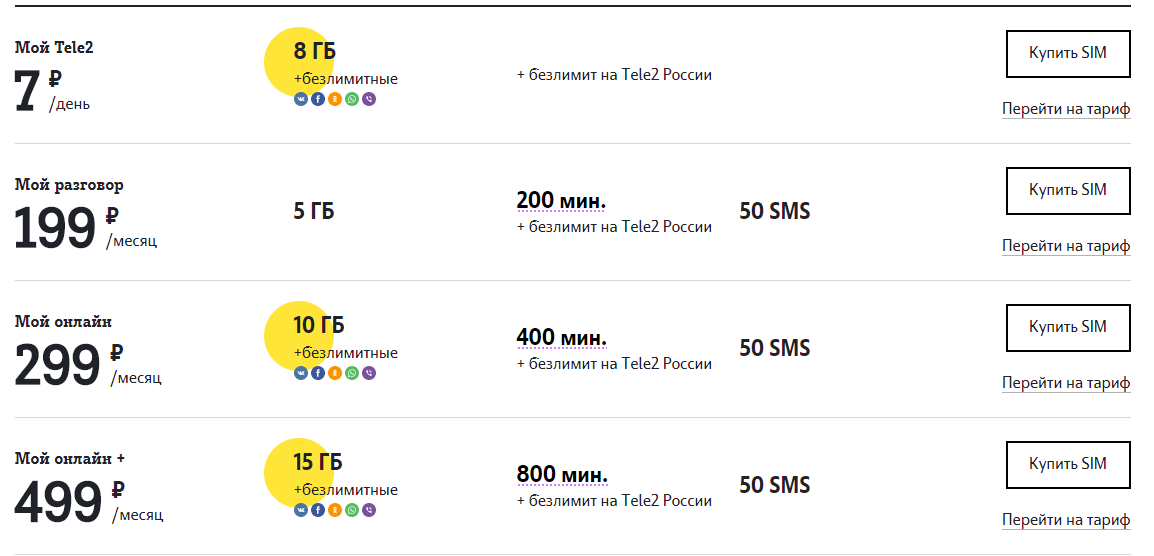The image size is (1154, 556).
Task: Switch to Мой Tele2 tariff via Перейти на тариф
Action: [x=1066, y=110]
